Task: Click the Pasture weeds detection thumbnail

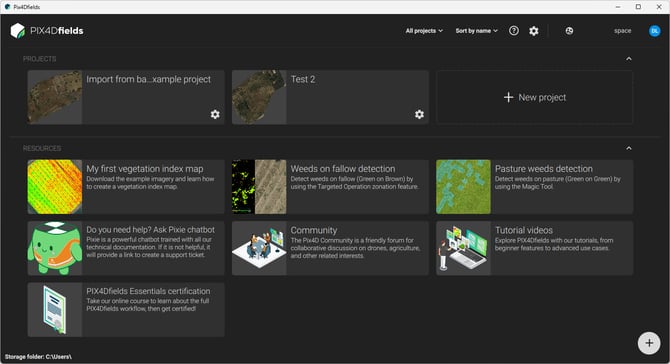Action: coord(463,187)
